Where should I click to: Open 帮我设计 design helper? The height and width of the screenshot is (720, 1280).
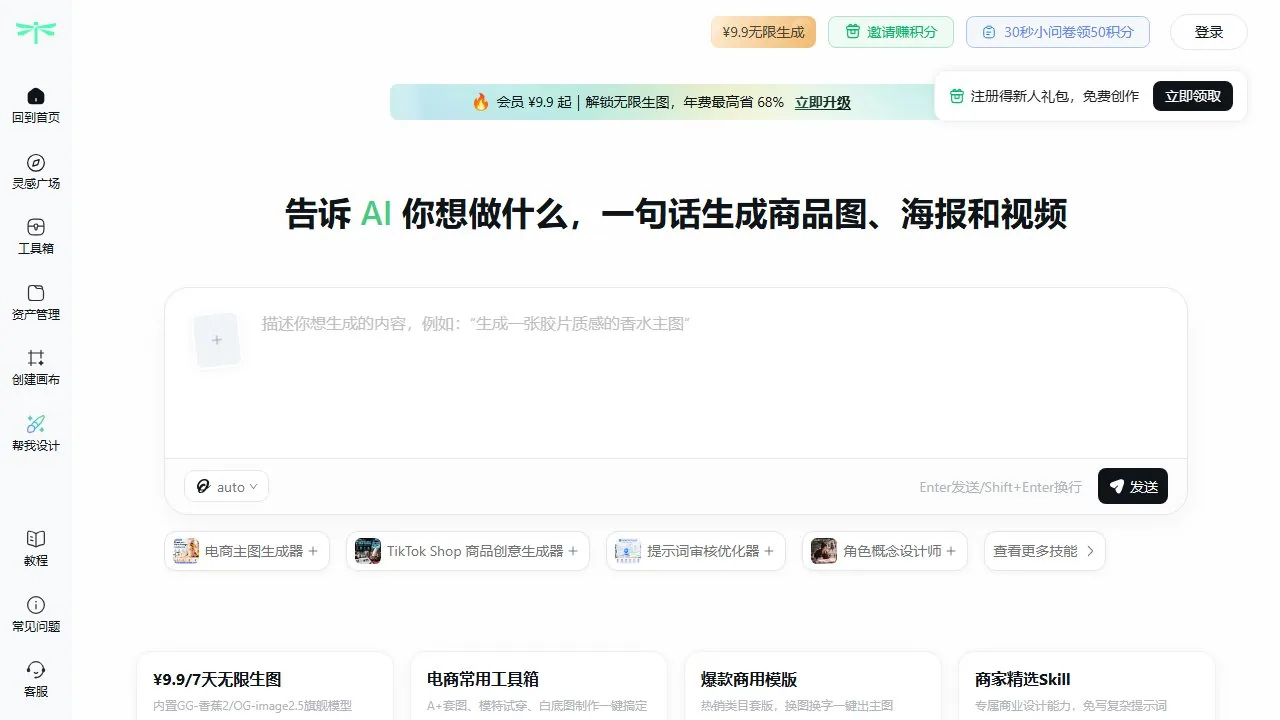coord(36,433)
